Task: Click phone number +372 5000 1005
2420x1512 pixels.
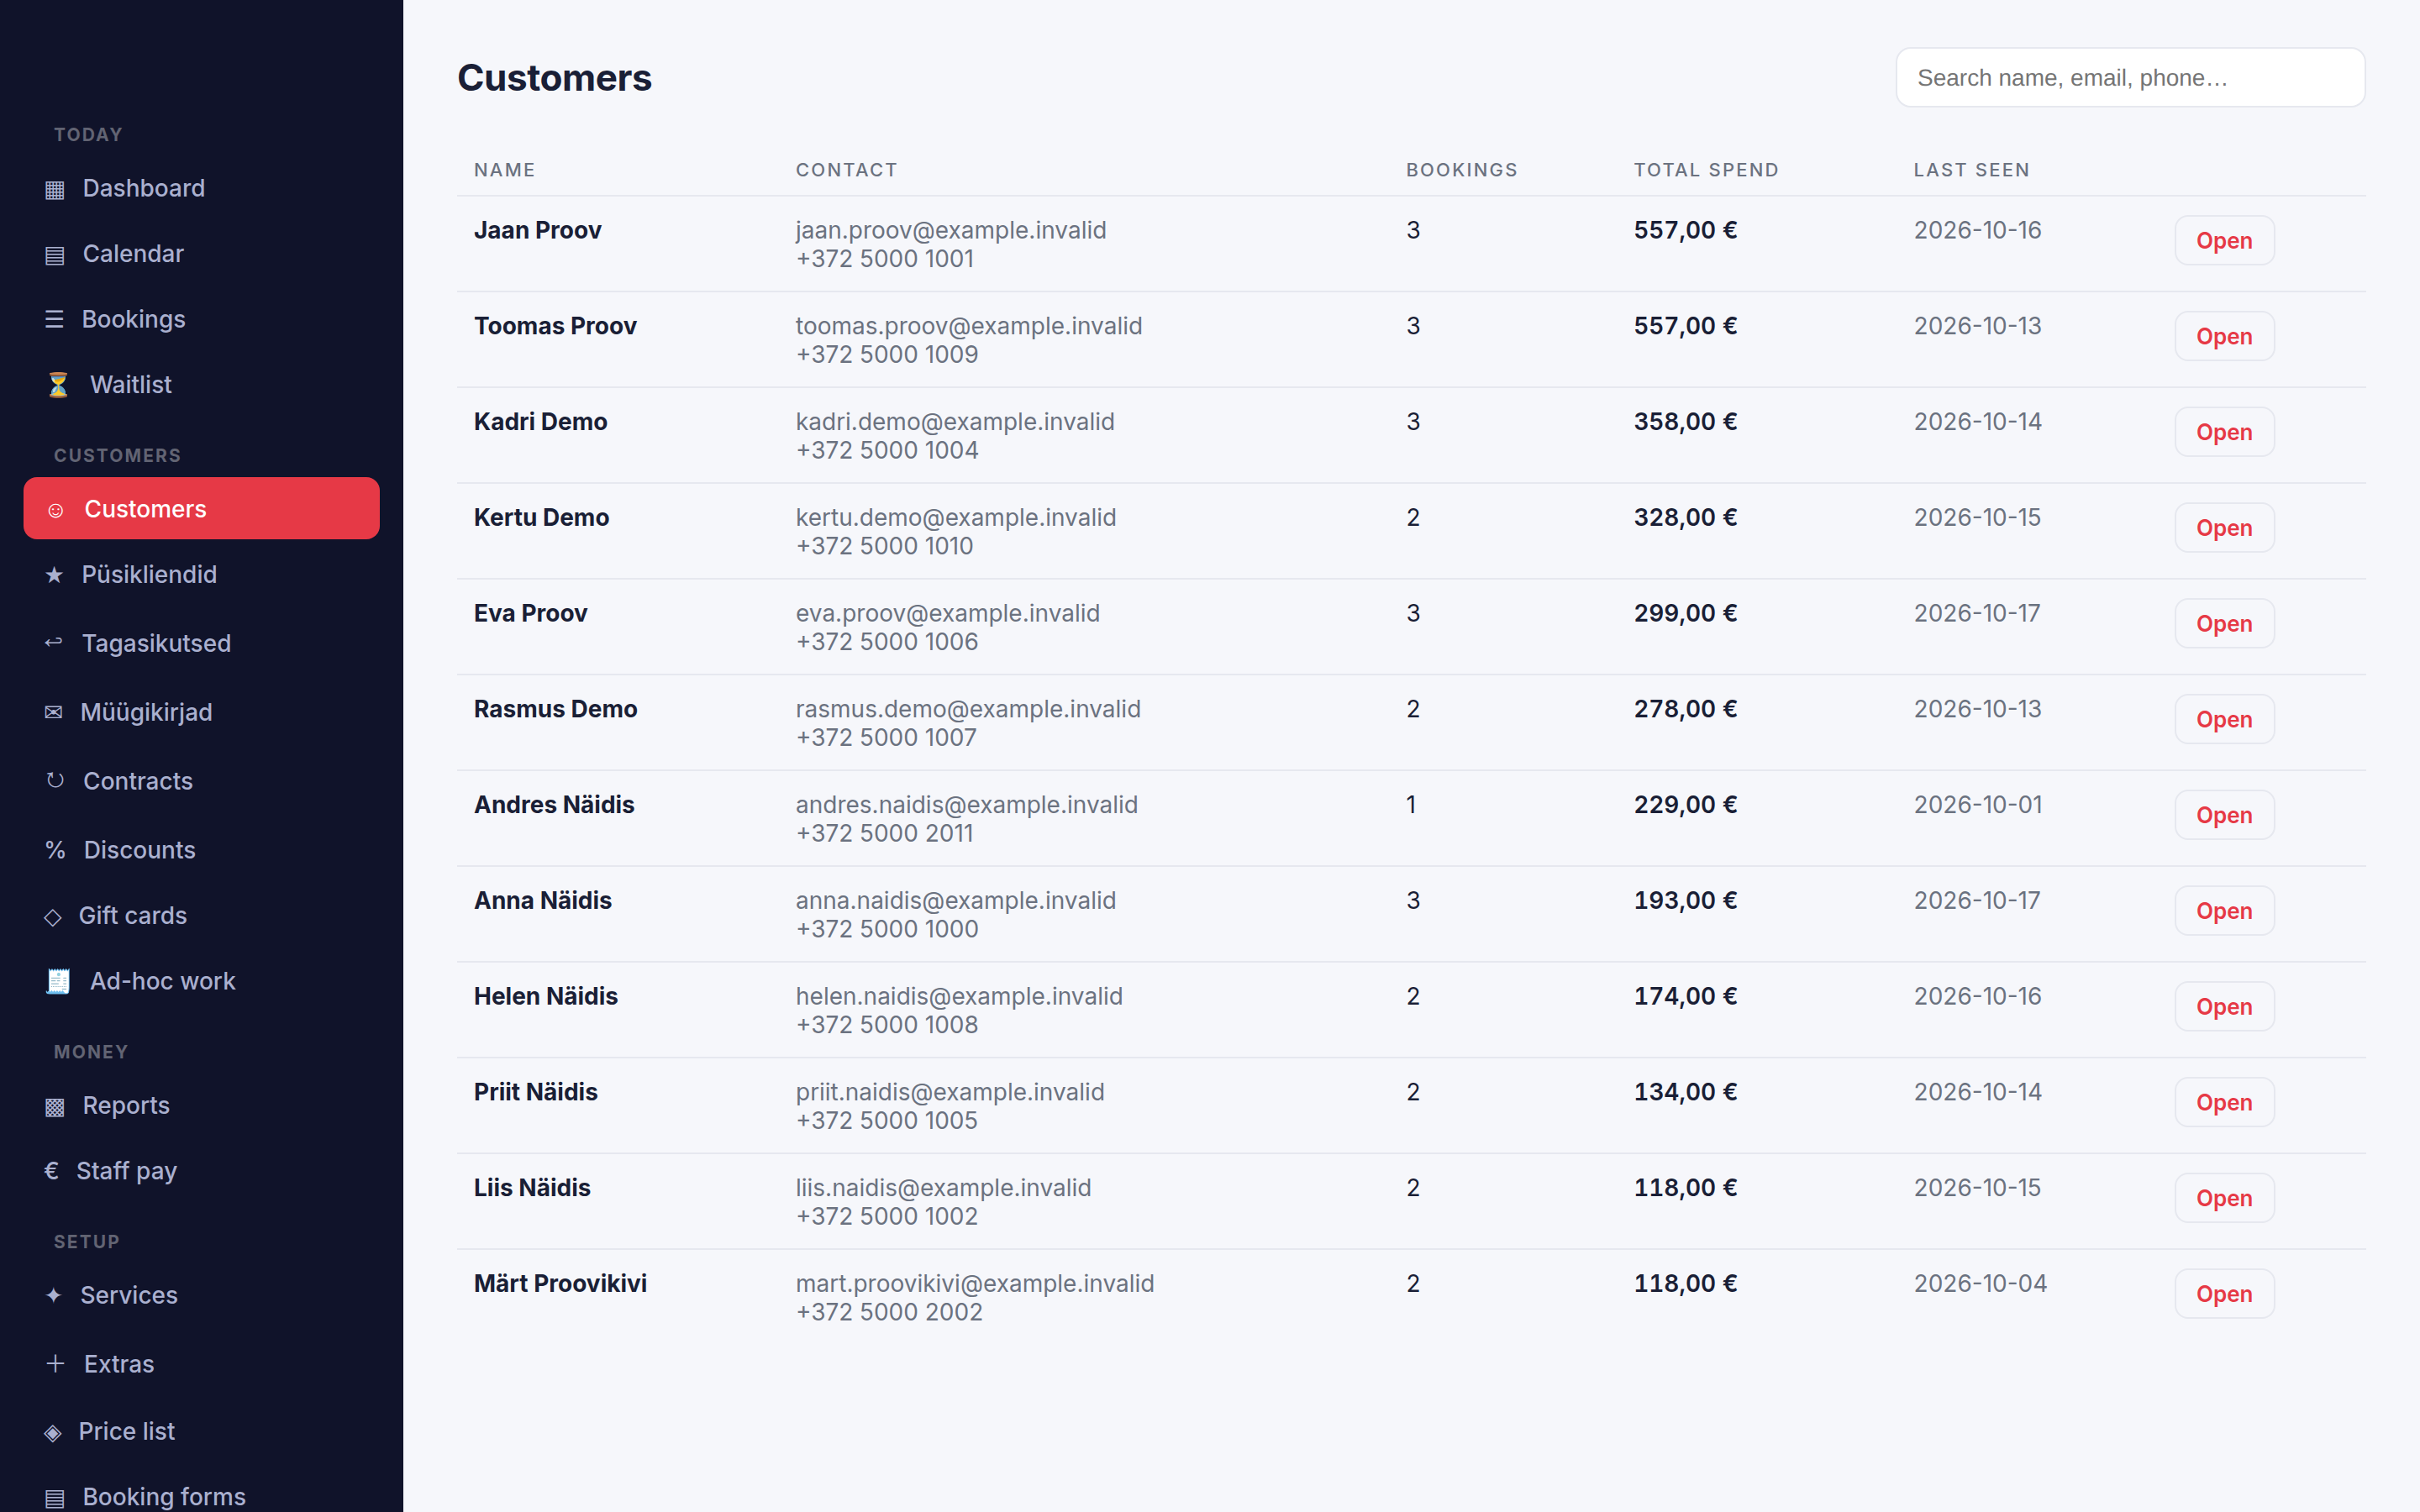Action: pos(886,1121)
